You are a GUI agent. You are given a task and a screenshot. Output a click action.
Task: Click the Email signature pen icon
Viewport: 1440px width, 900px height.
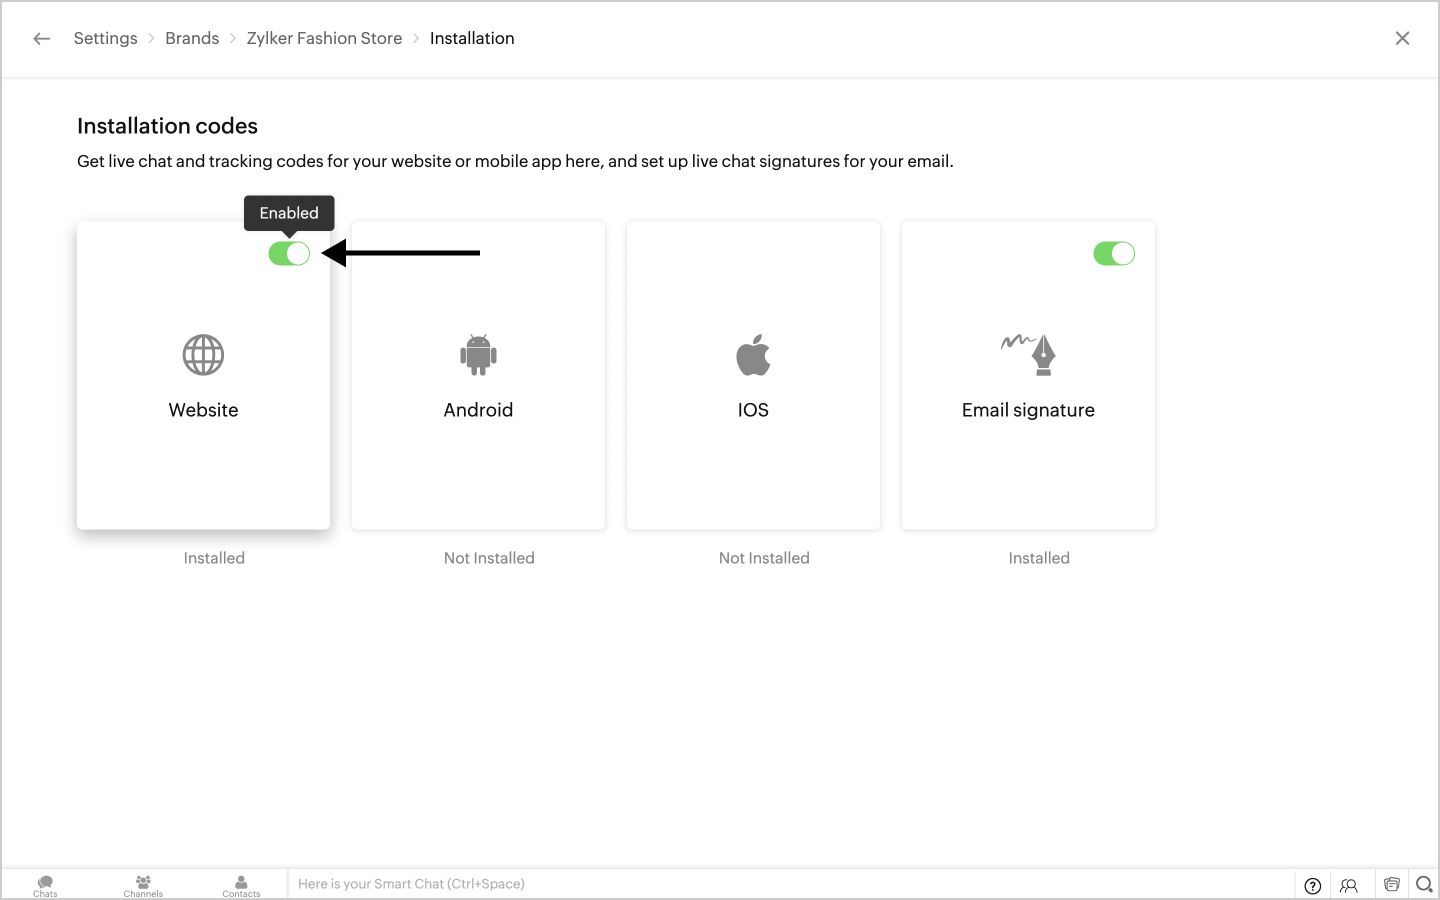coord(1028,355)
